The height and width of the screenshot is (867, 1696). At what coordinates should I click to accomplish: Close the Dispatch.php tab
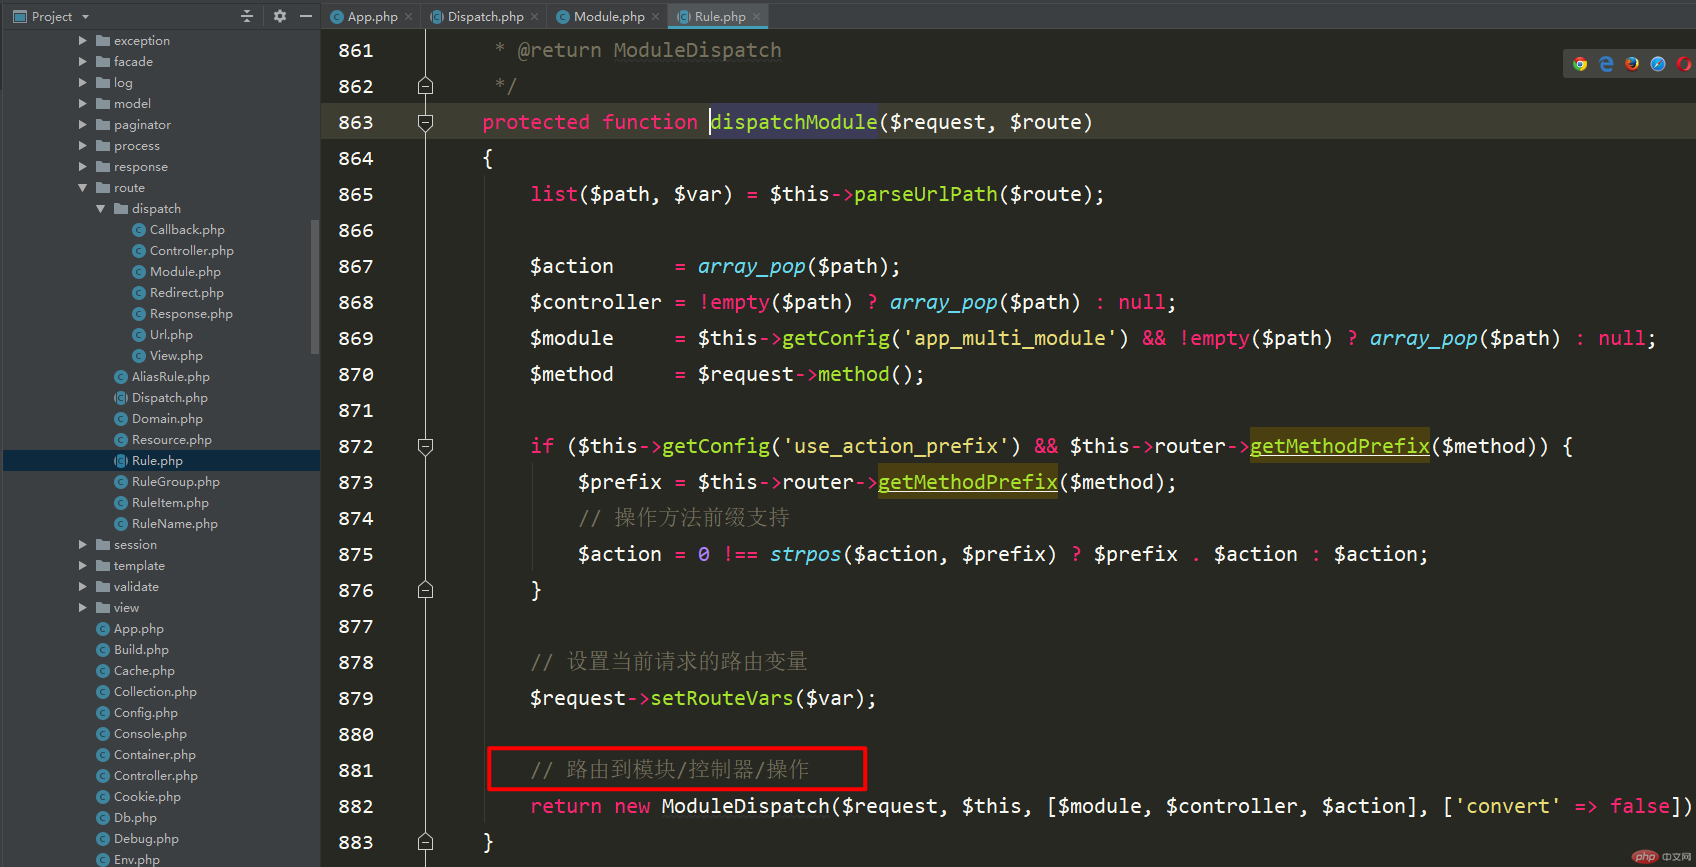click(x=535, y=17)
